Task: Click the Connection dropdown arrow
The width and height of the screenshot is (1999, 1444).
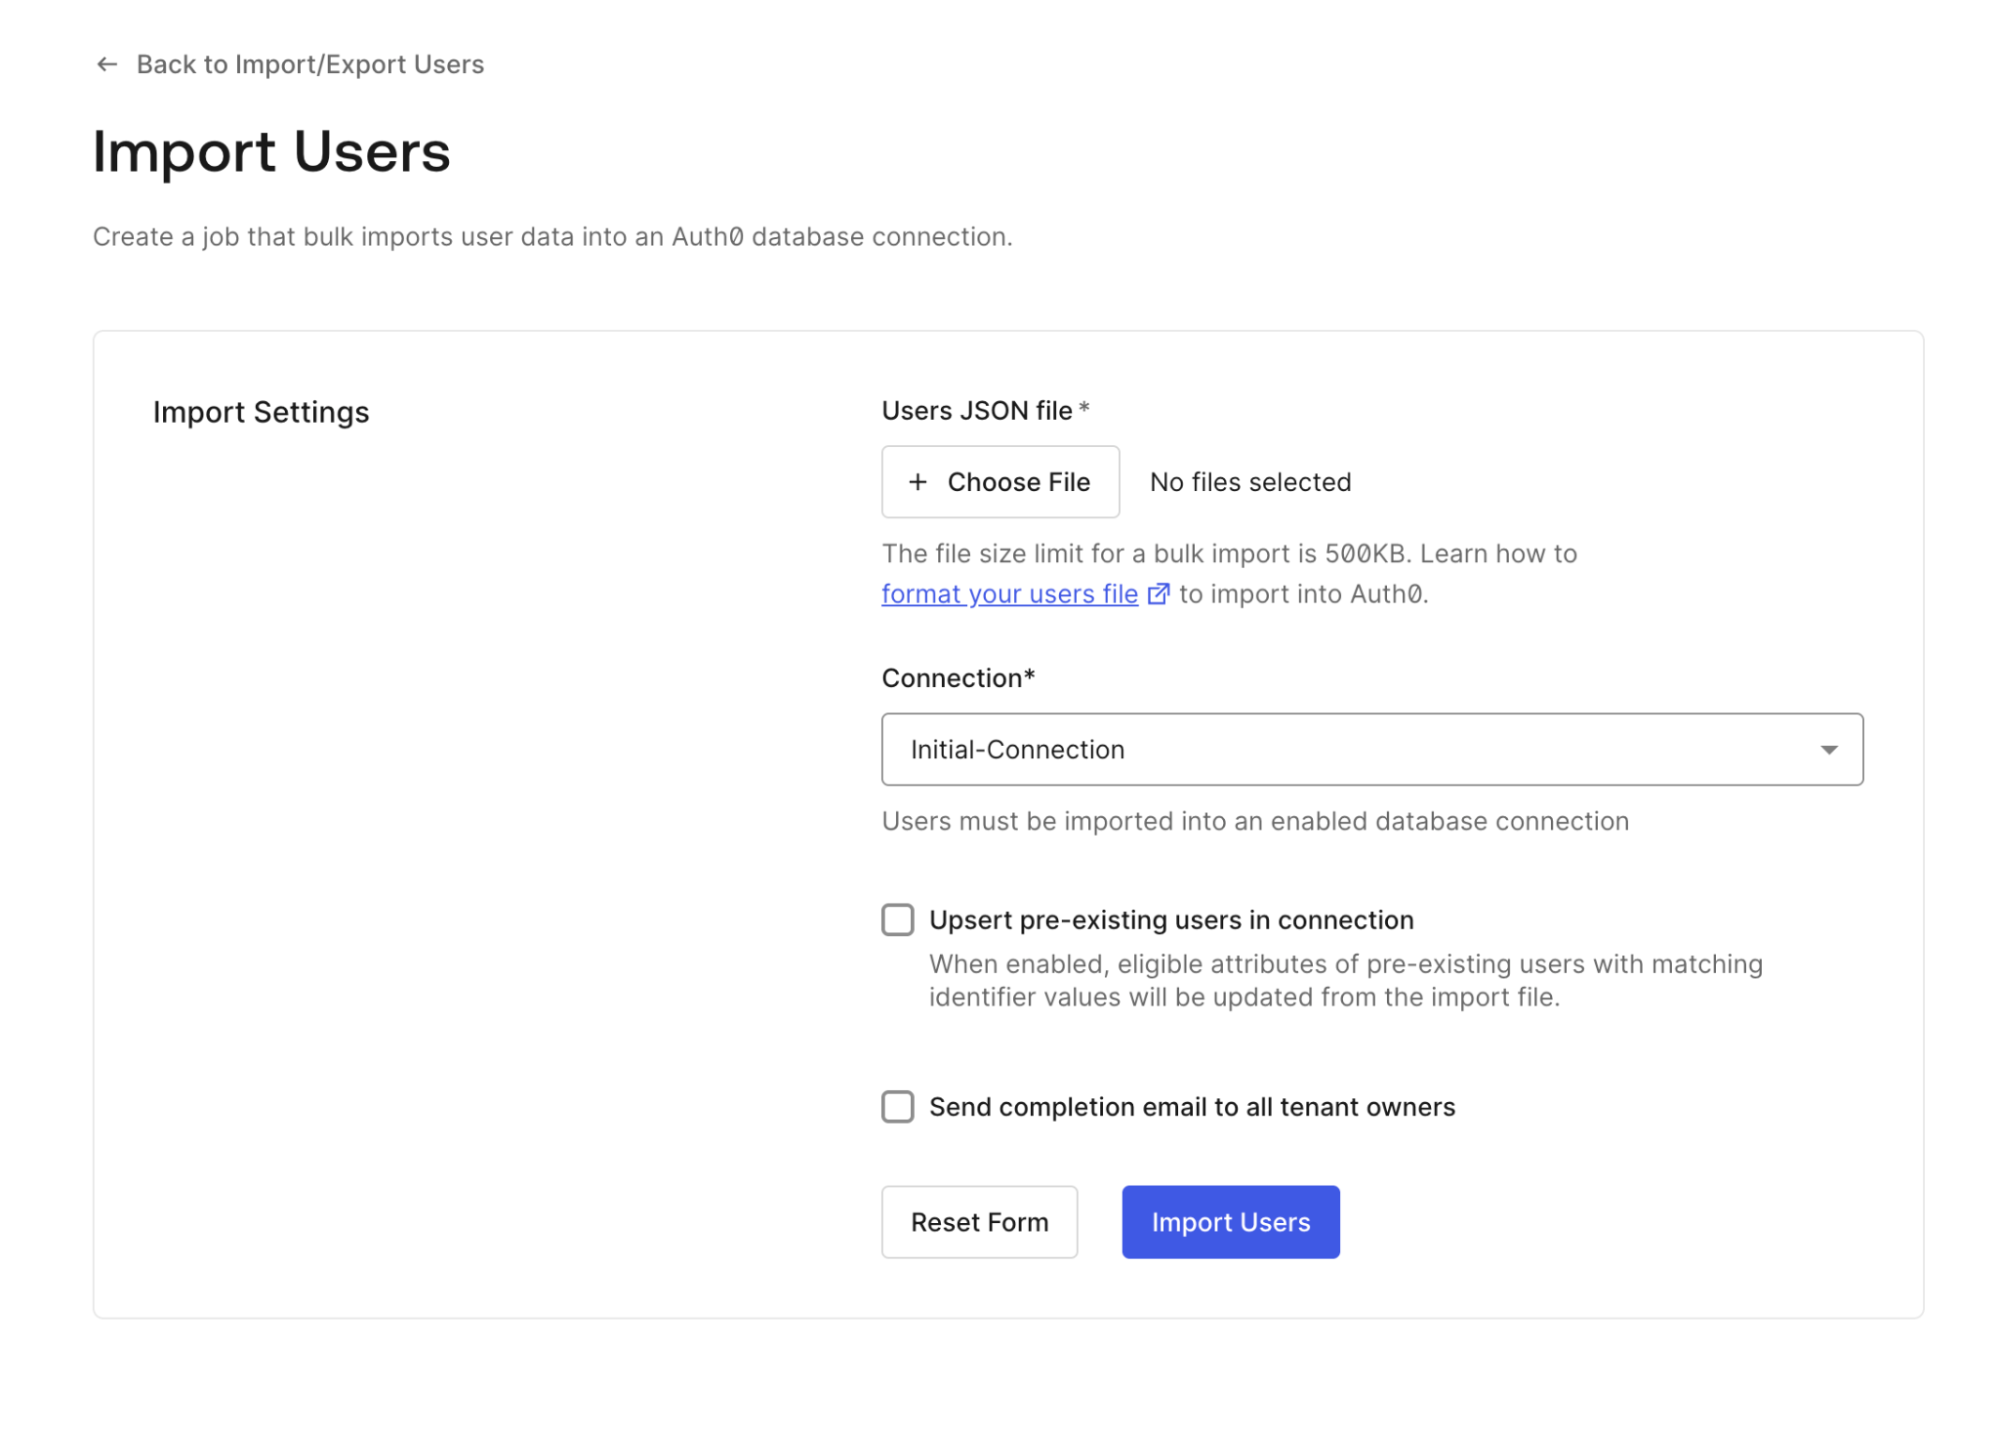Action: (x=1827, y=749)
